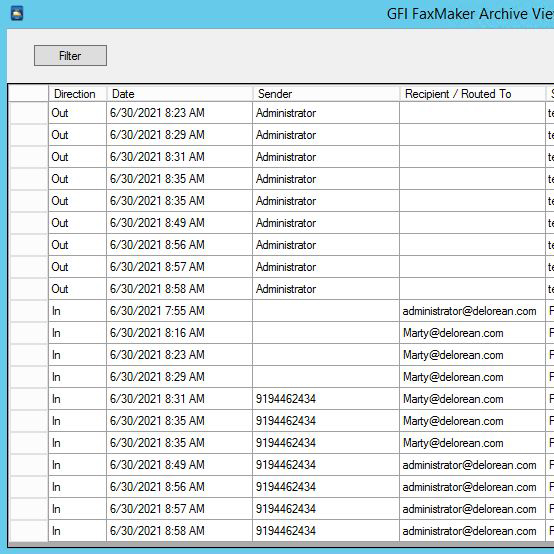Click empty recipient cell in the Out 8:57 AM row
Image resolution: width=554 pixels, height=554 pixels.
(x=473, y=267)
